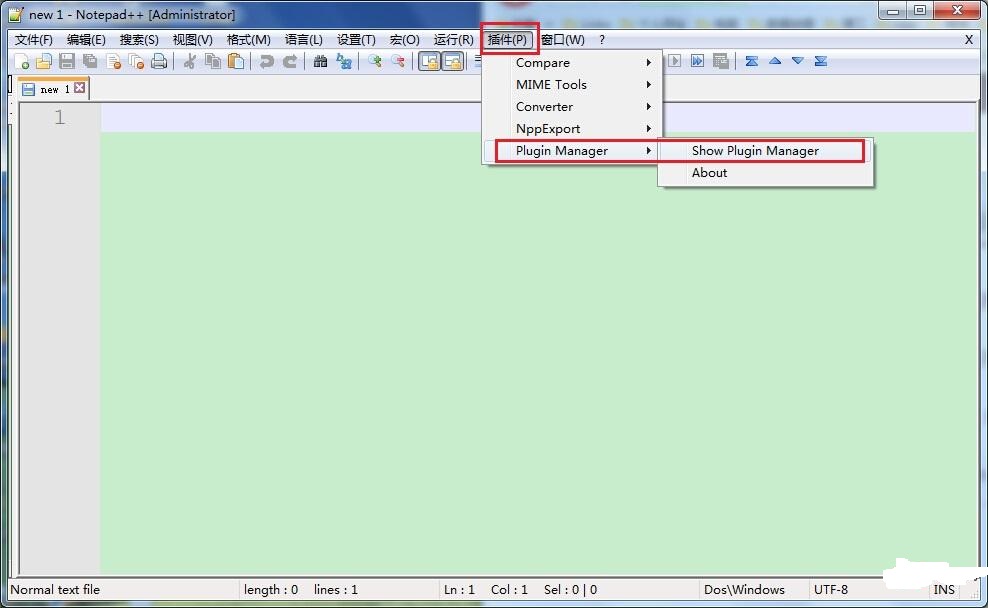Click the Zoom Out magnifier icon

click(x=398, y=61)
